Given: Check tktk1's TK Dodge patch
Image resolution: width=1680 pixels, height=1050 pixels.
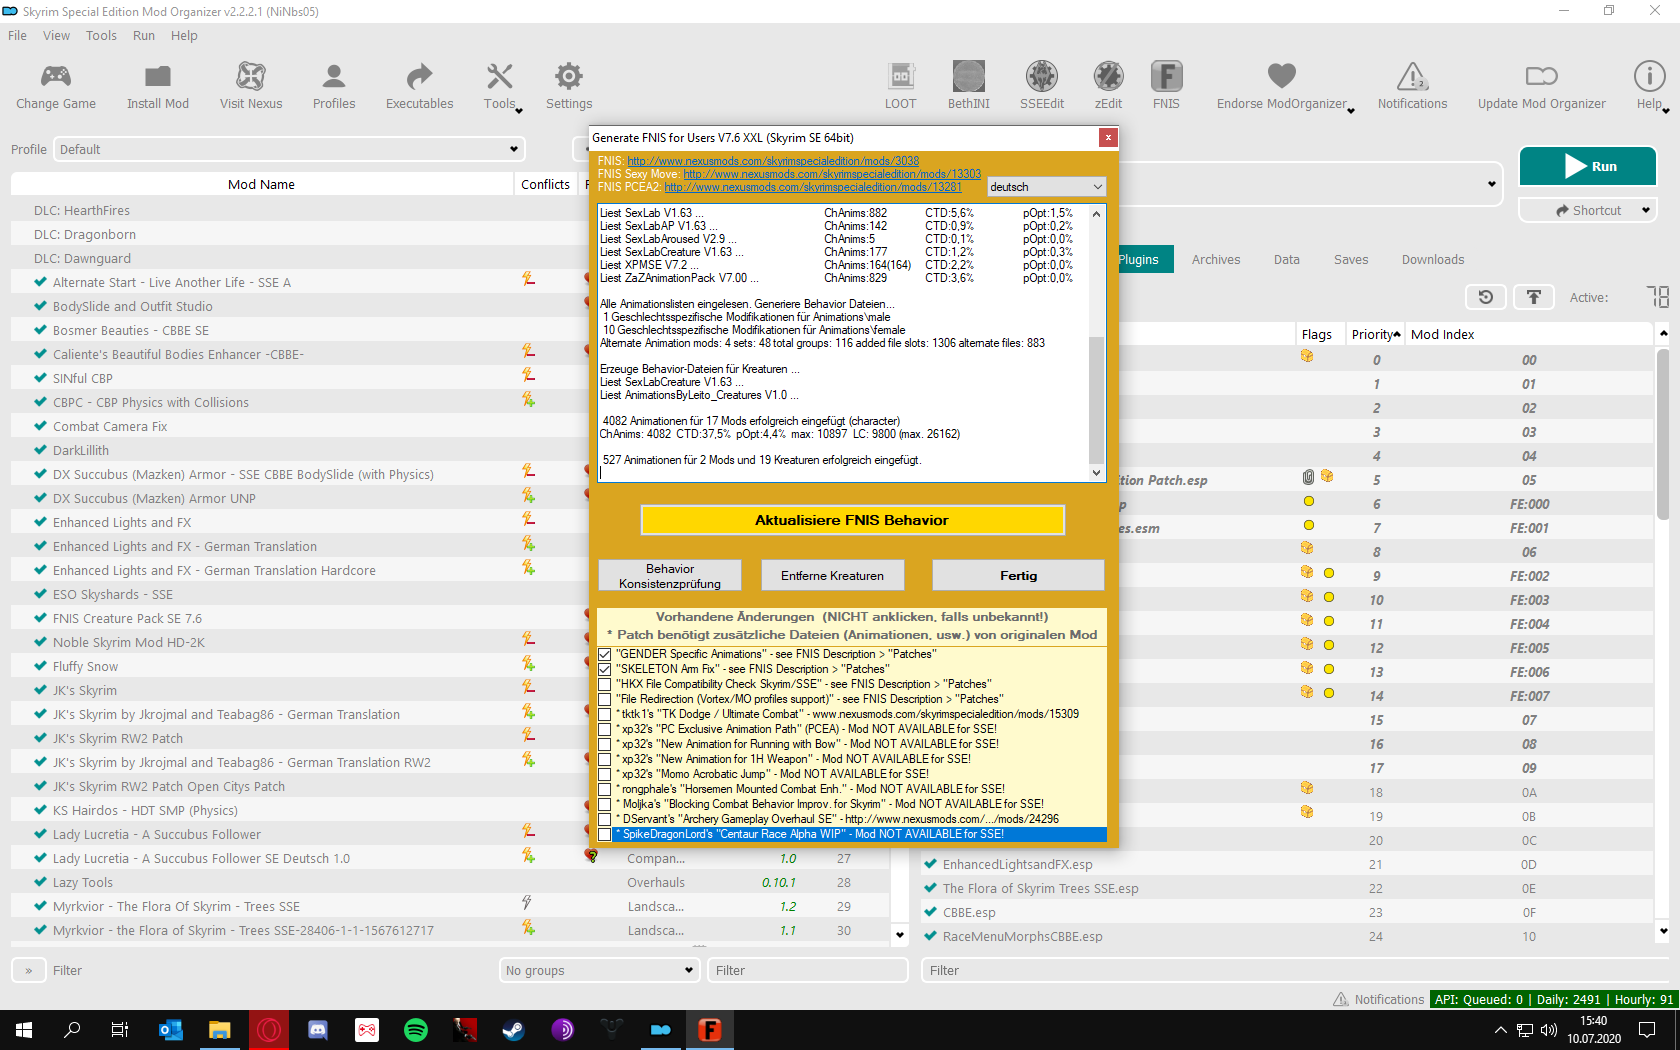Looking at the screenshot, I should [605, 714].
